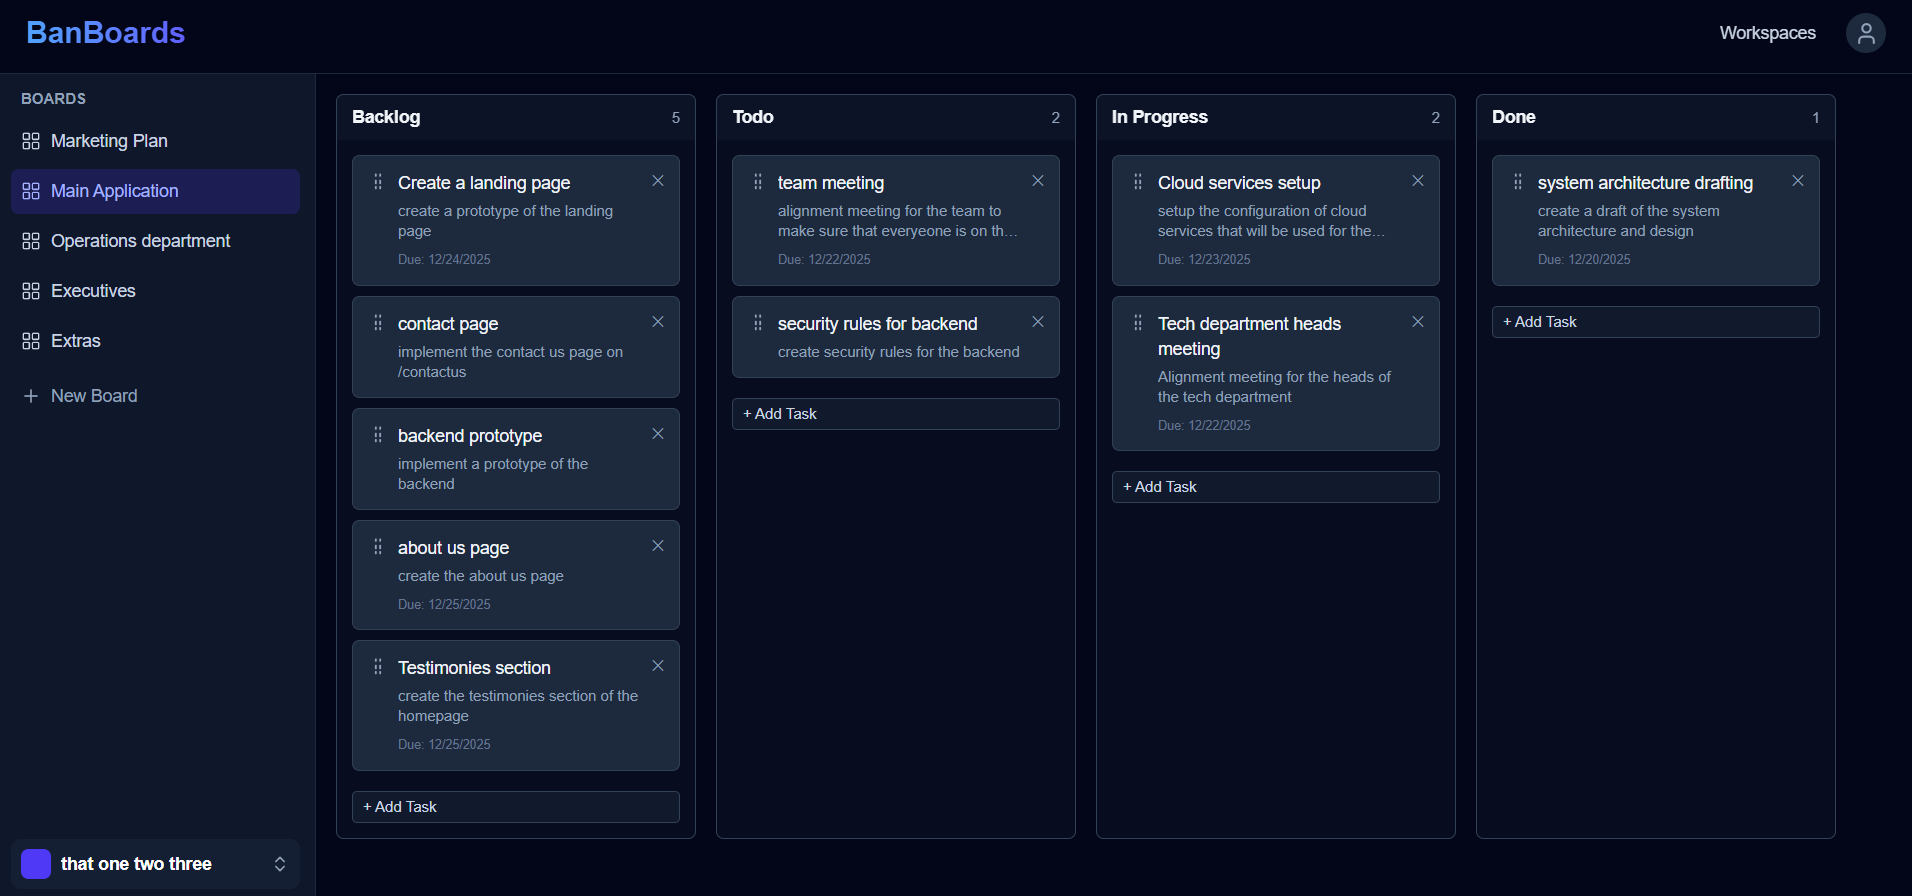Grab the drag handle on 'Testimonies section'
The width and height of the screenshot is (1912, 896).
[x=378, y=667]
